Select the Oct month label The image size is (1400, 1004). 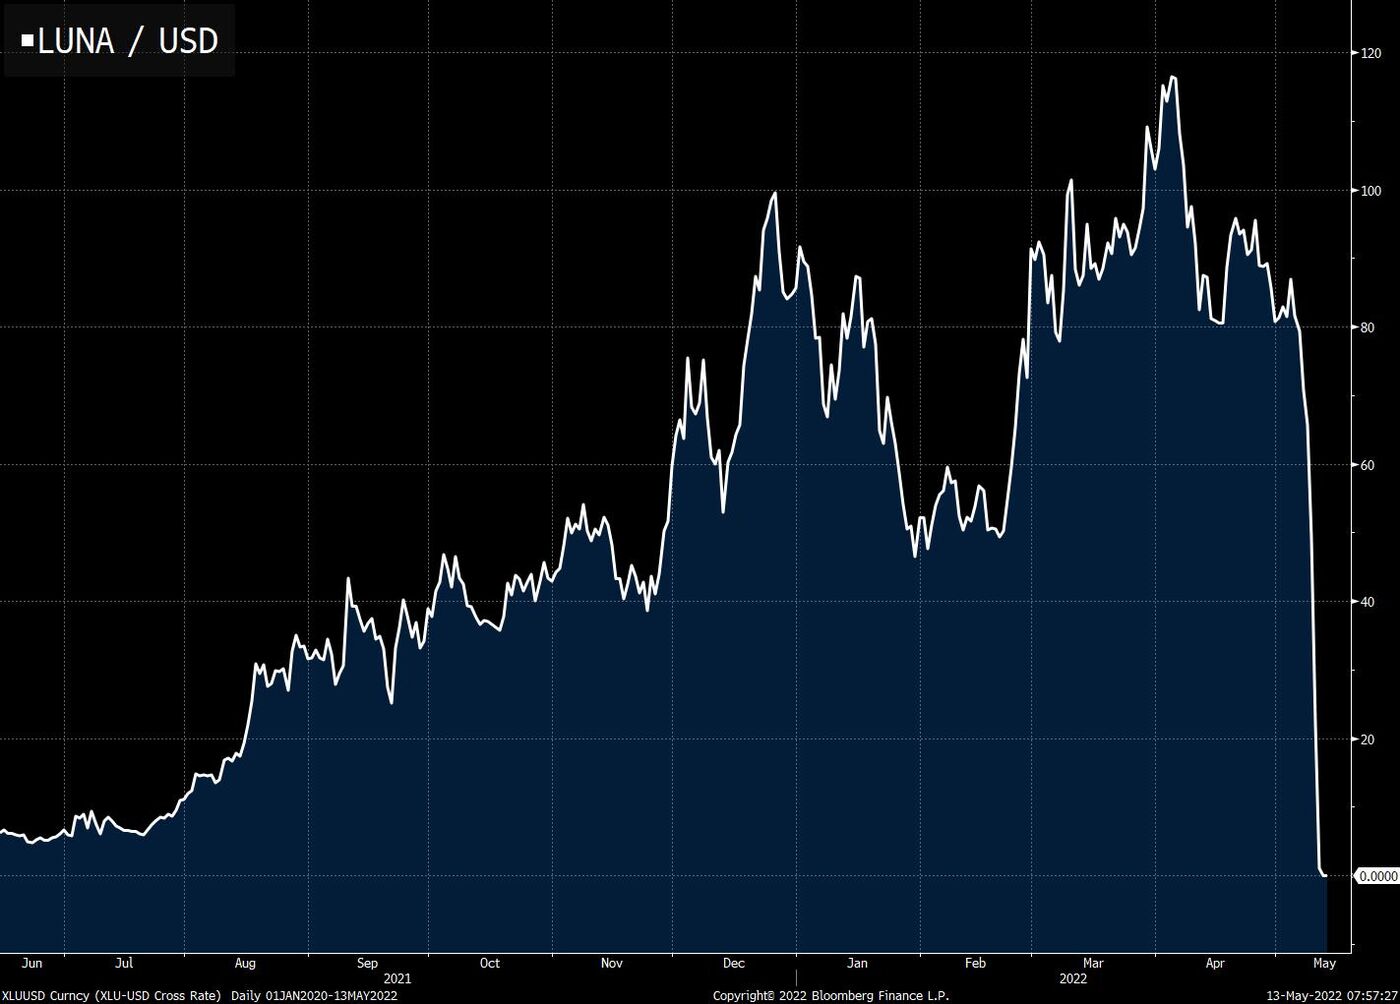[x=489, y=963]
